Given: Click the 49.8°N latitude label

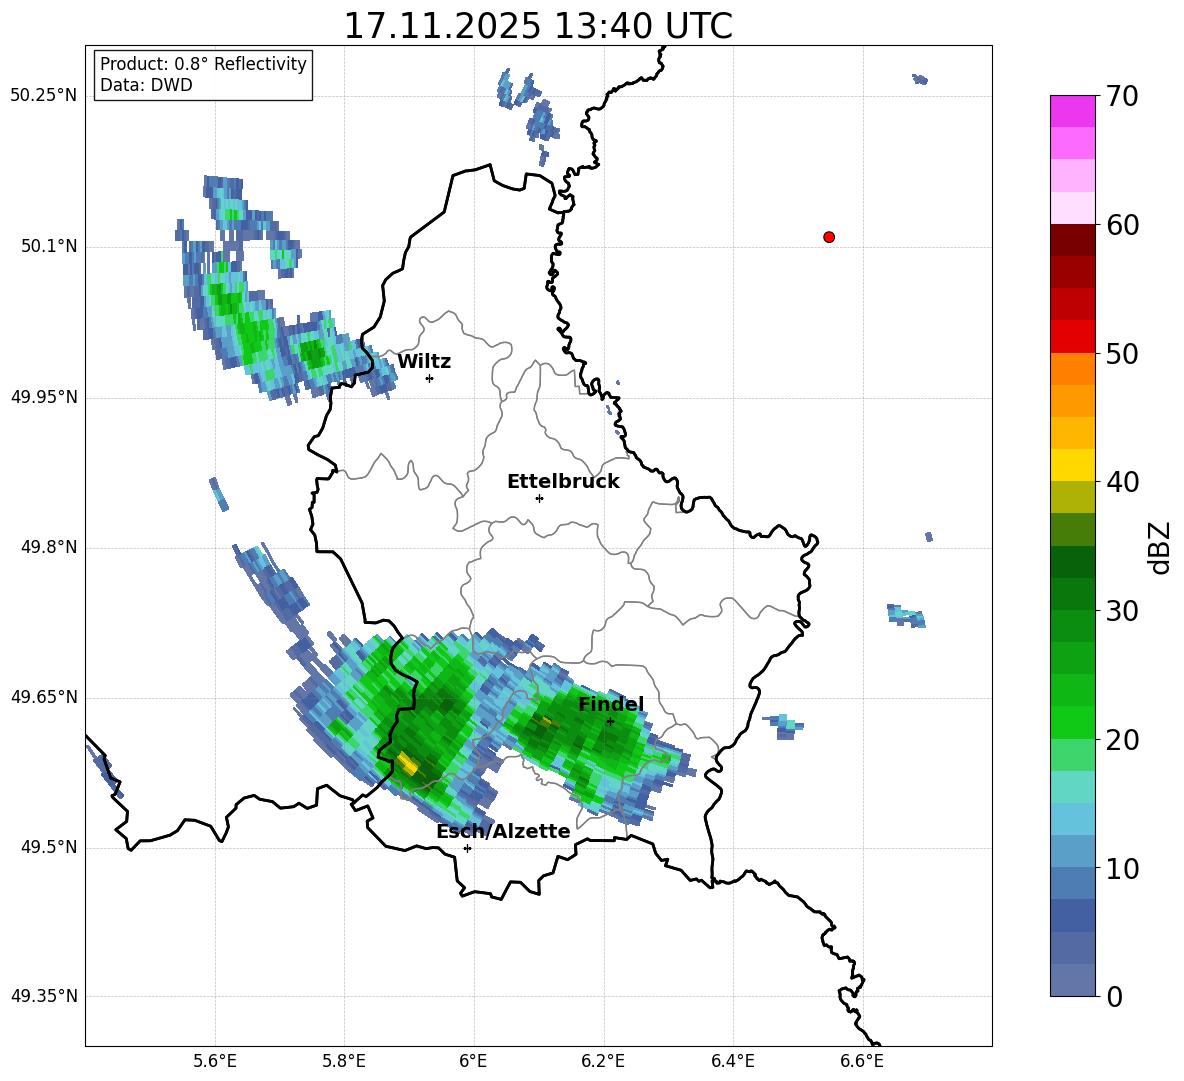Looking at the screenshot, I should [49, 547].
